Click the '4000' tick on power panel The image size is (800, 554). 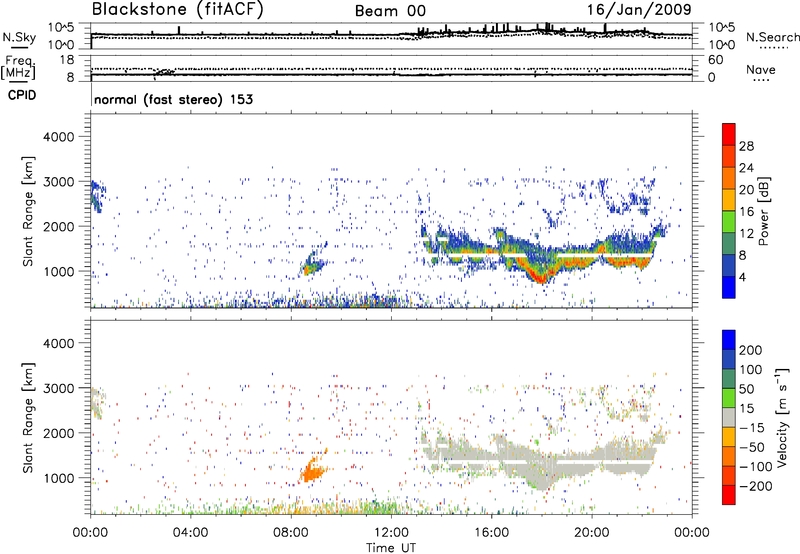[59, 137]
